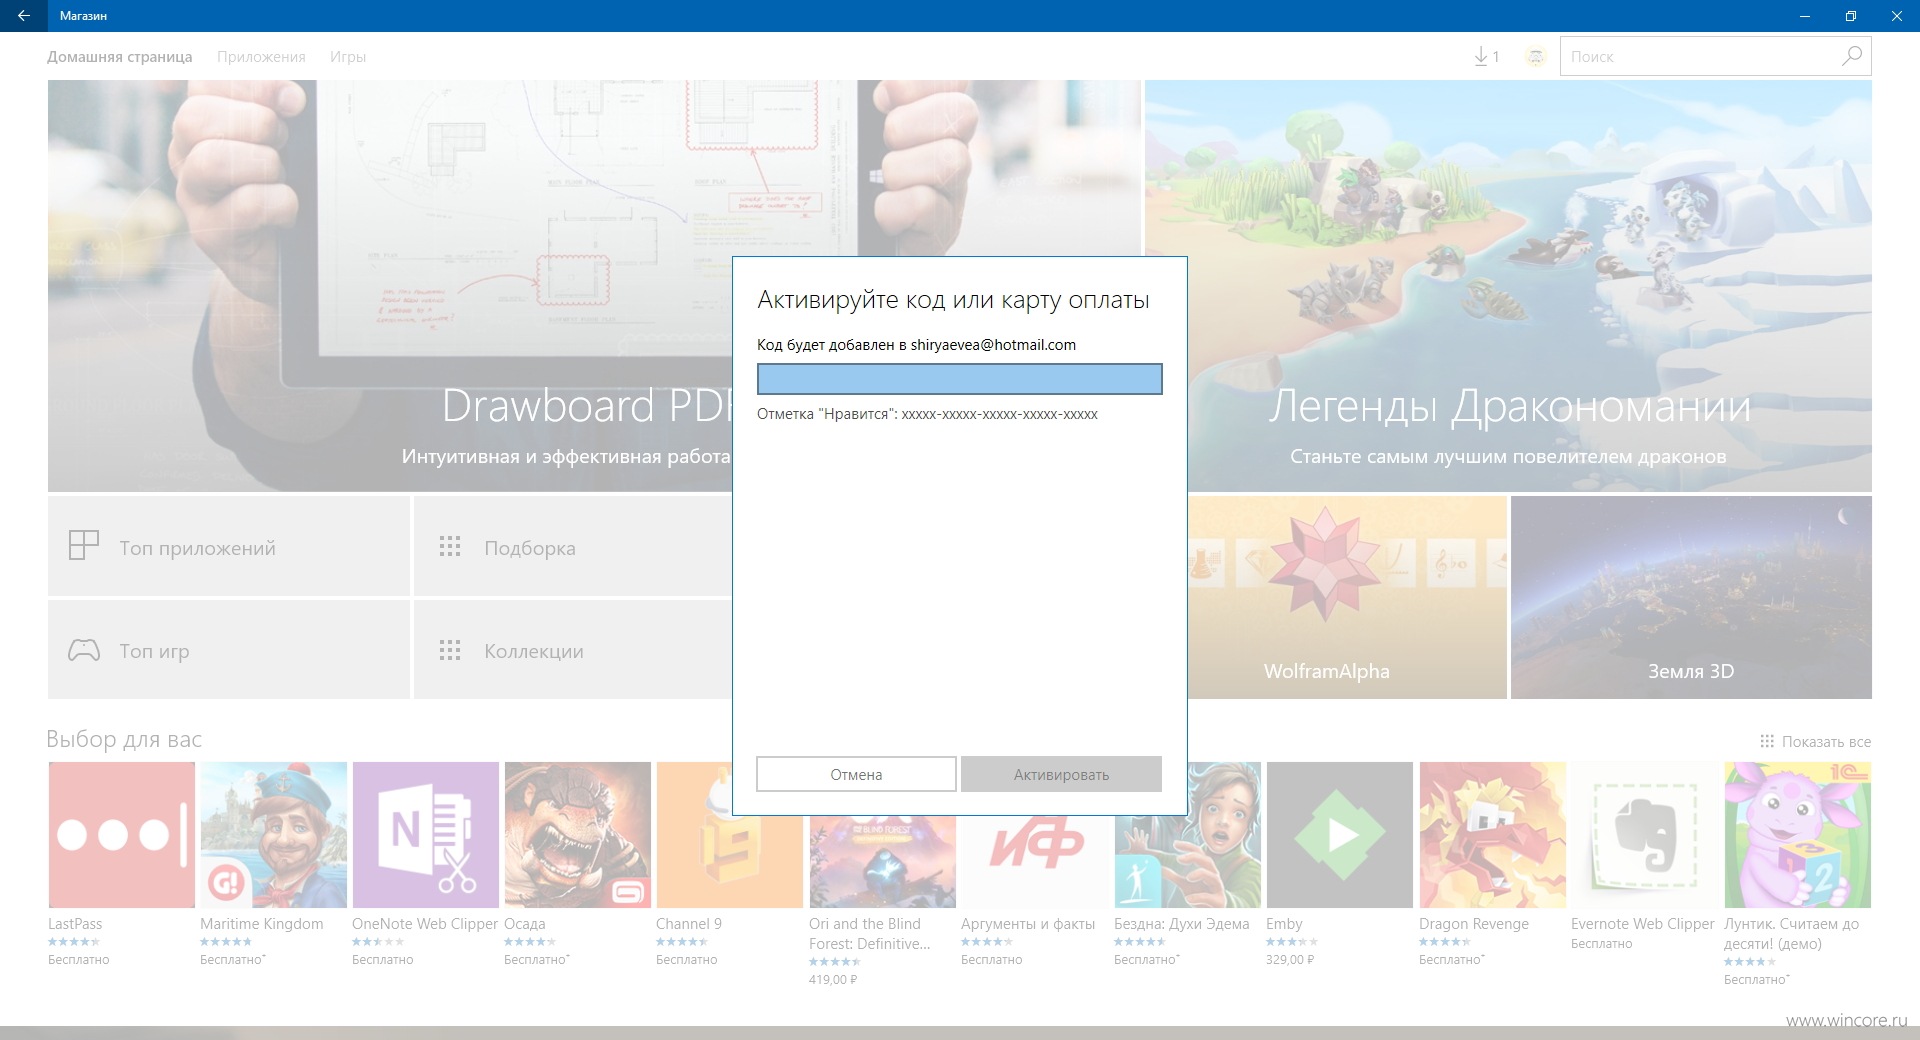The width and height of the screenshot is (1920, 1040).
Task: Open Evernote Web Clipper app icon
Action: (x=1644, y=835)
